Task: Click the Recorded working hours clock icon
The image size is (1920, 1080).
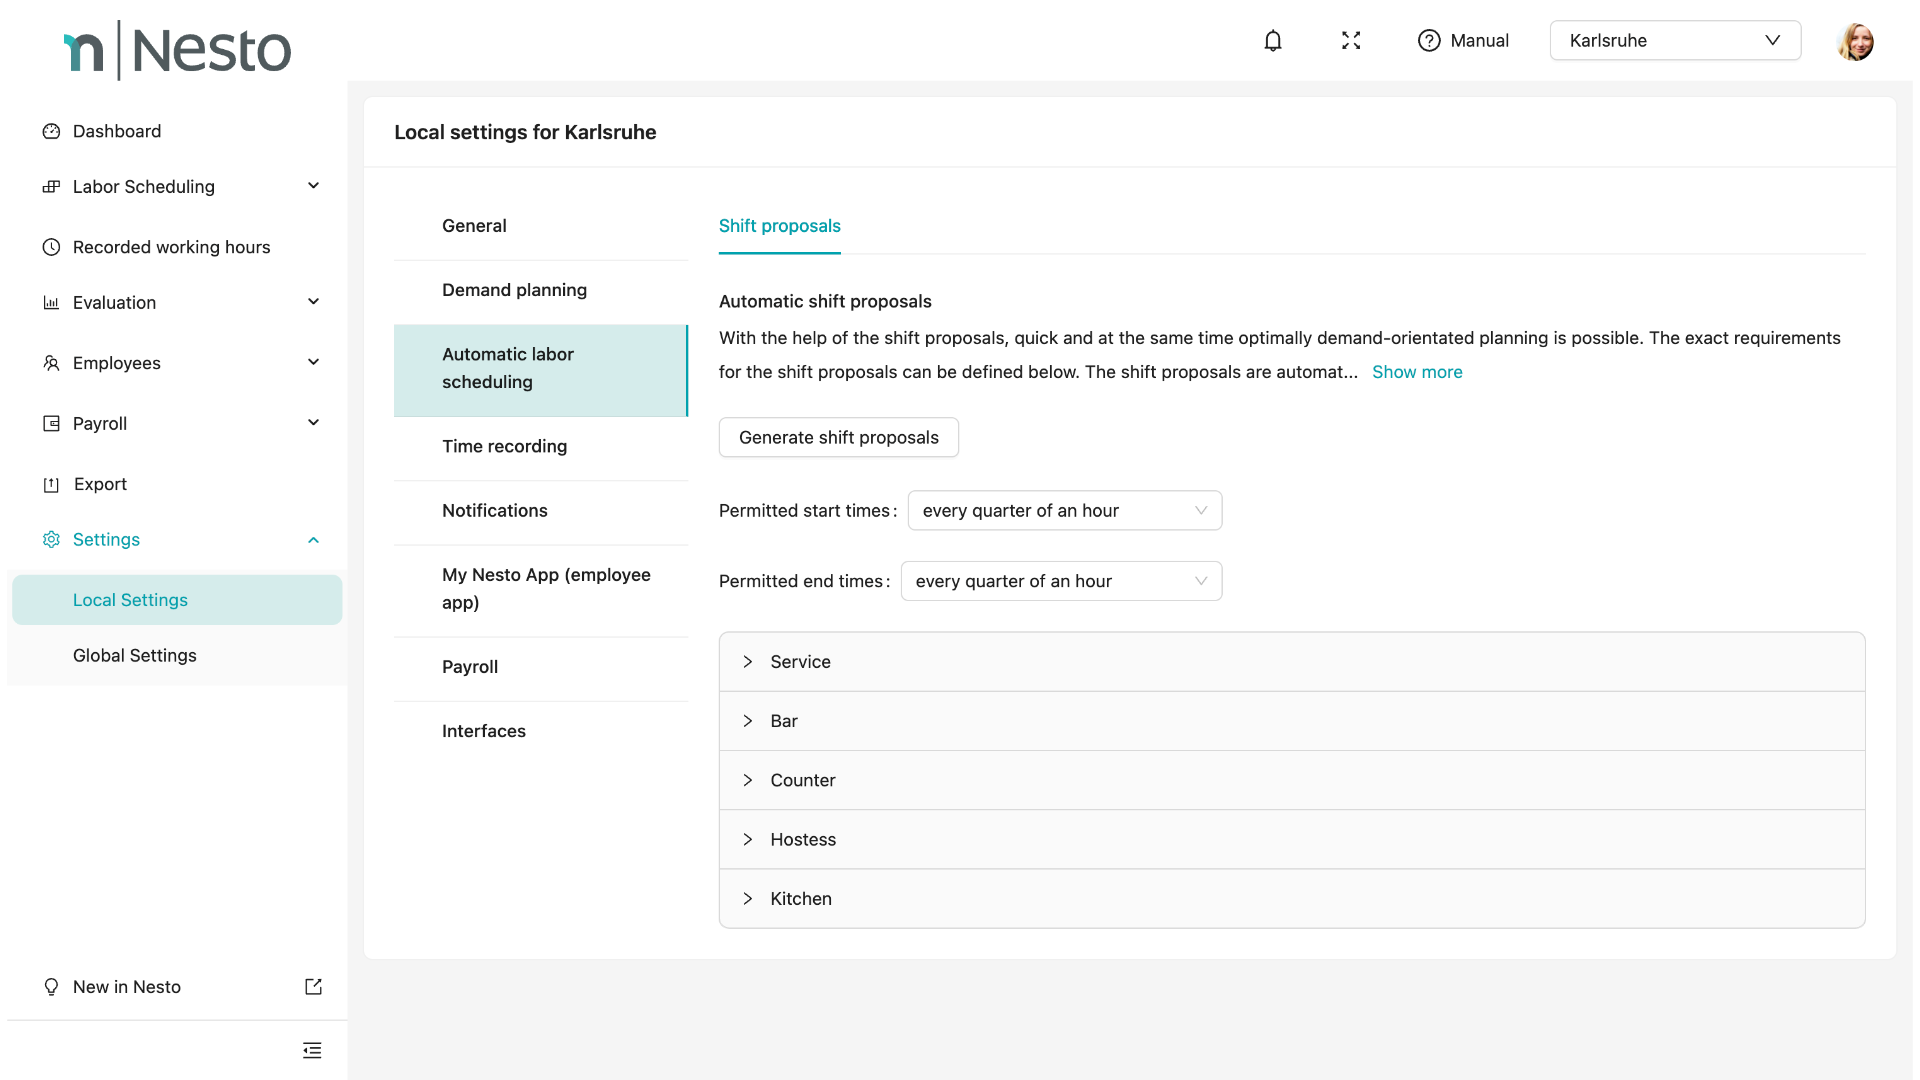Action: click(51, 247)
